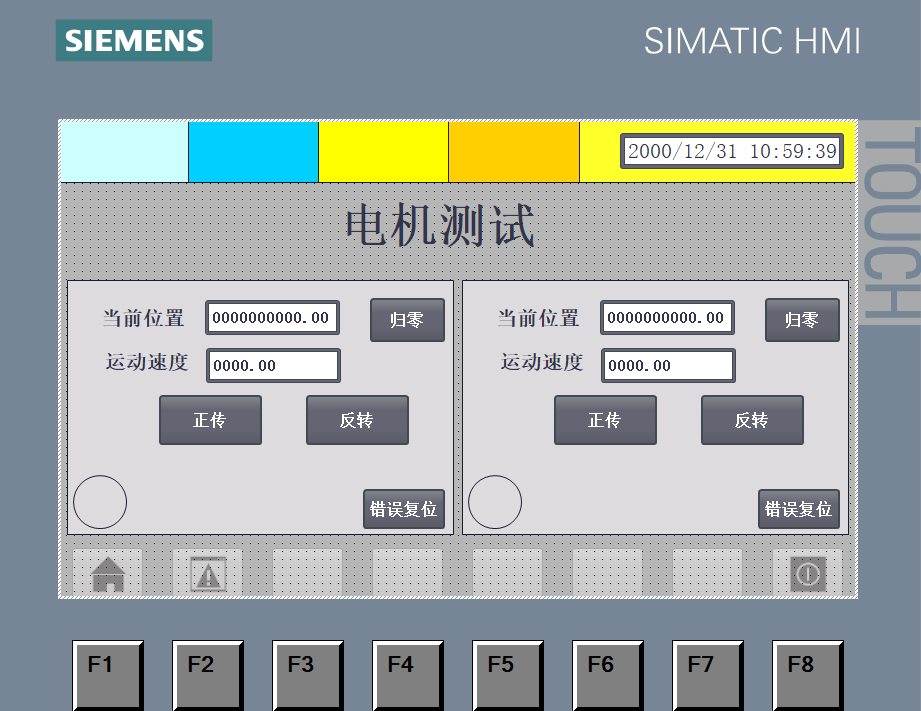The image size is (921, 711).
Task: Start 正传 on the left motor
Action: click(x=210, y=420)
